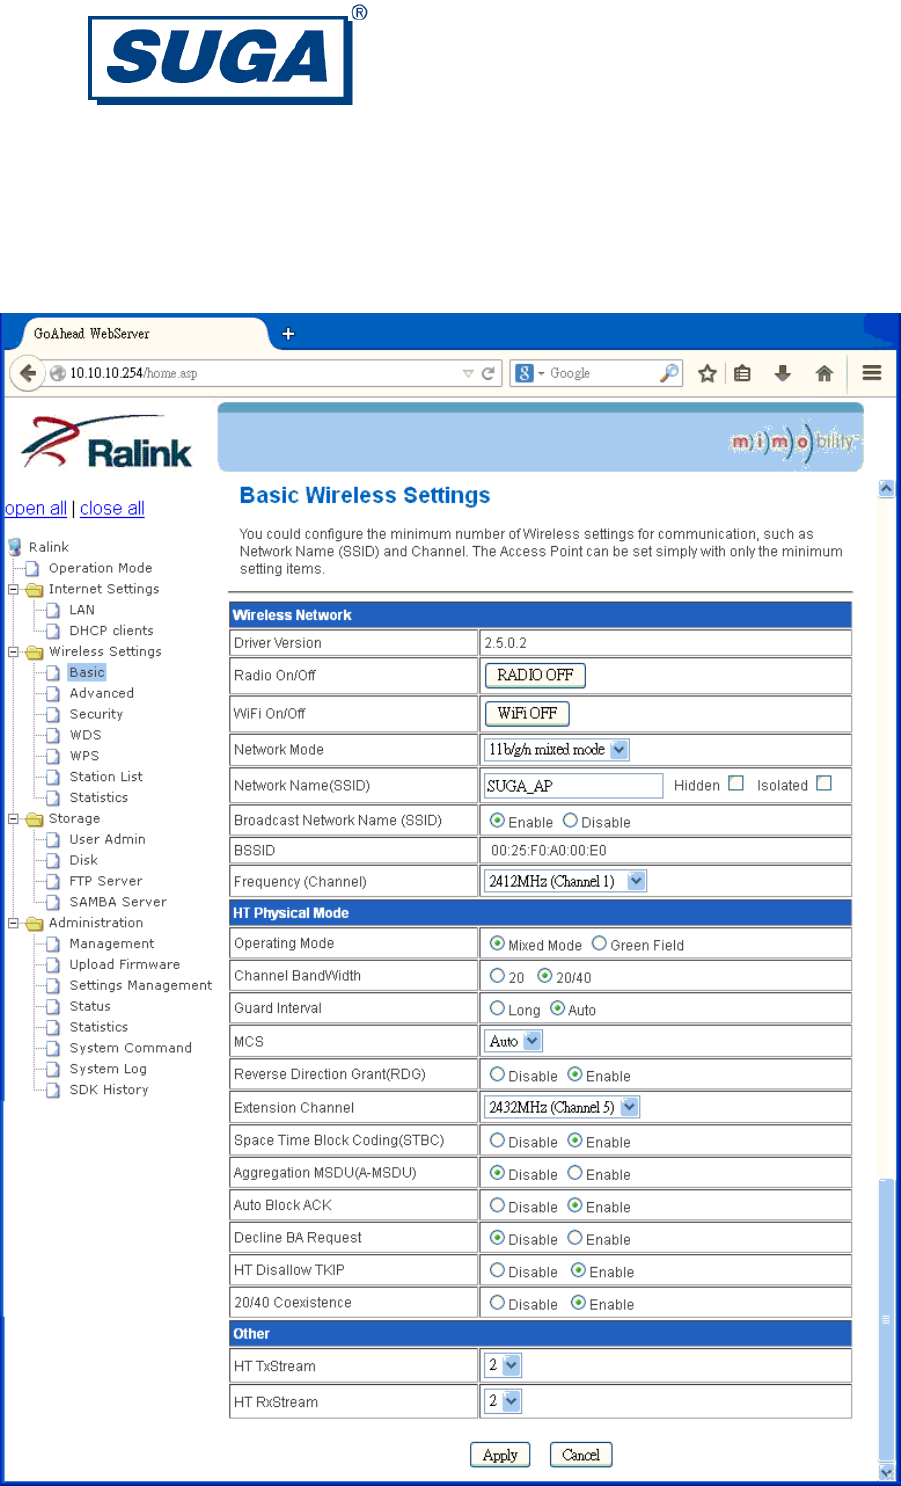
Task: Select Disable for Space Time Block Coding
Action: [497, 1140]
